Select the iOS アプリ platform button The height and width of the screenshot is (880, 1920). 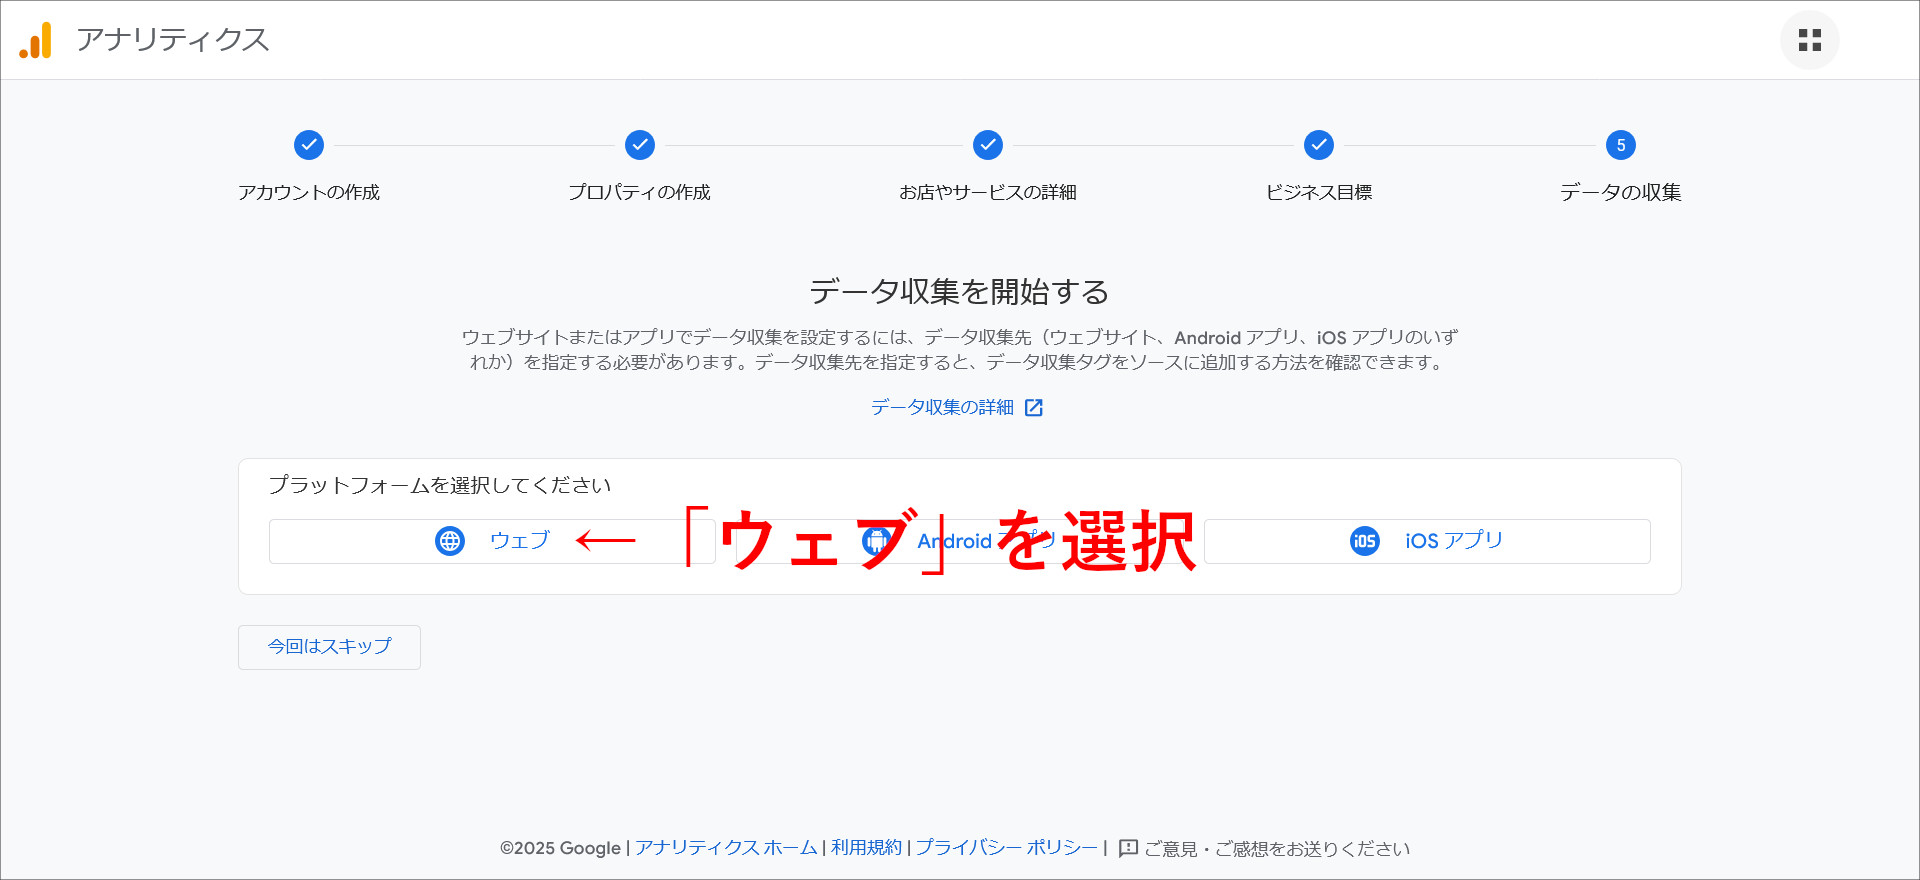(1427, 541)
